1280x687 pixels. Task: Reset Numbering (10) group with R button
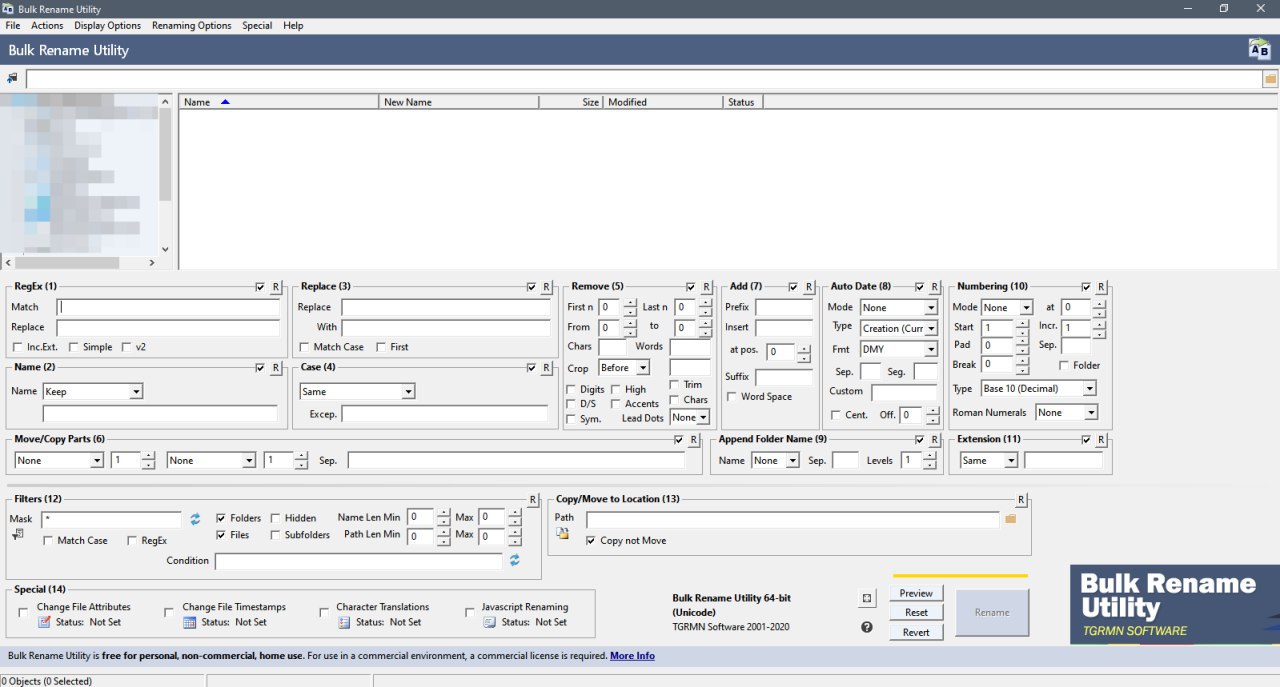click(1101, 287)
